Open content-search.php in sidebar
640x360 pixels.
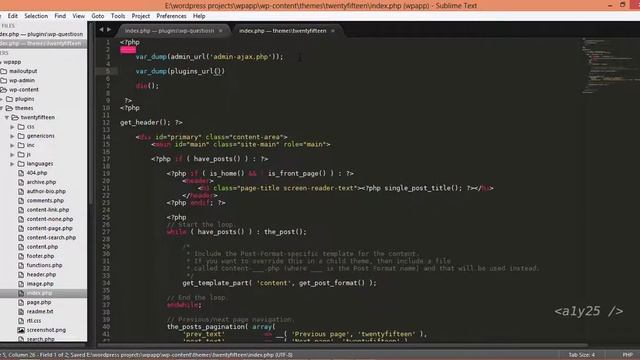point(51,238)
